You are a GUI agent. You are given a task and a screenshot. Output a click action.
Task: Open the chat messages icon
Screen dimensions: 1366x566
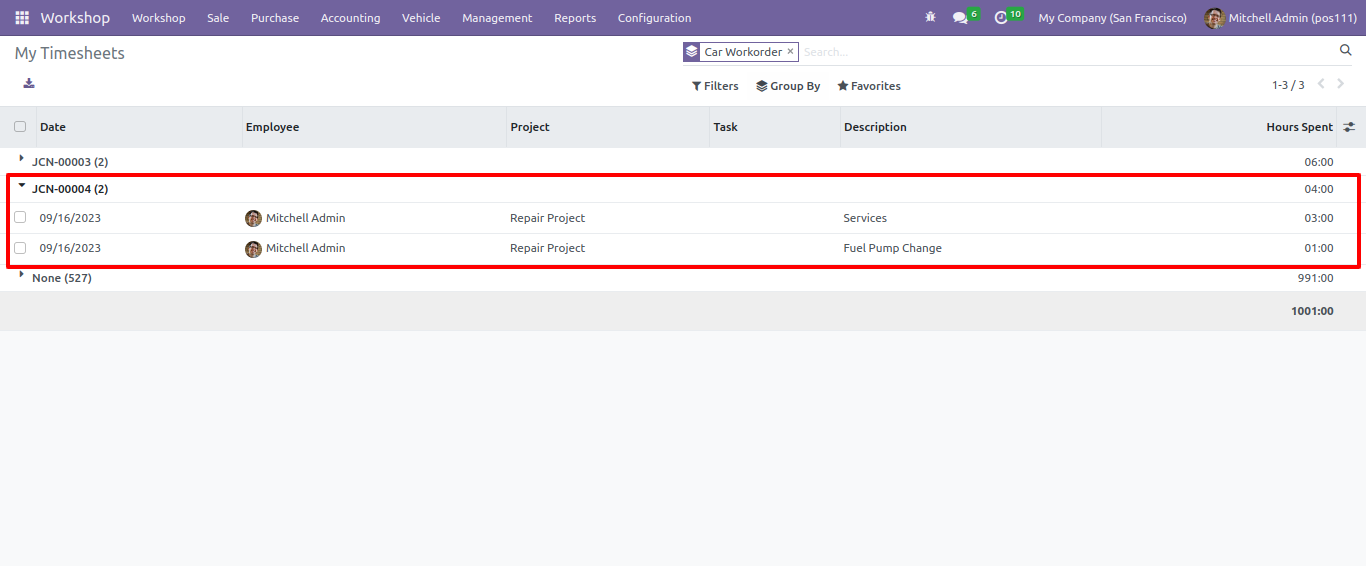click(960, 18)
